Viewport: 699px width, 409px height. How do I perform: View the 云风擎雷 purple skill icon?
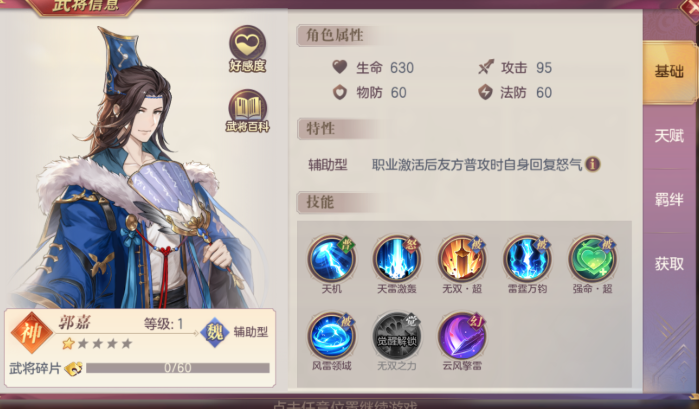point(461,336)
